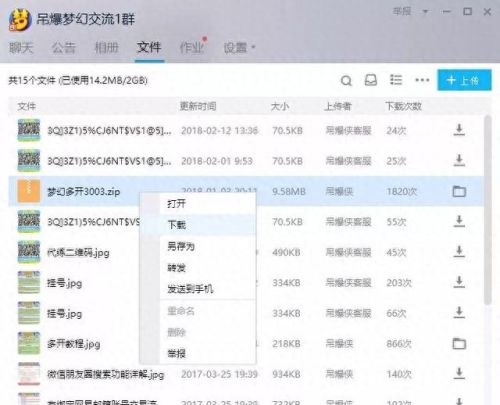Click the blue upload button

pyautogui.click(x=464, y=80)
